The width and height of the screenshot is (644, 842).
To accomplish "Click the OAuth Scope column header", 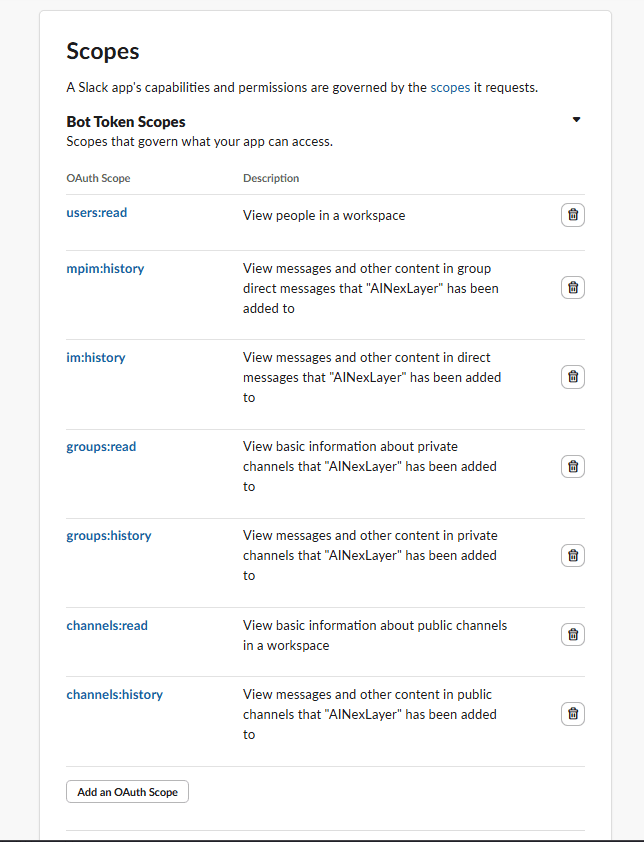I will point(98,178).
